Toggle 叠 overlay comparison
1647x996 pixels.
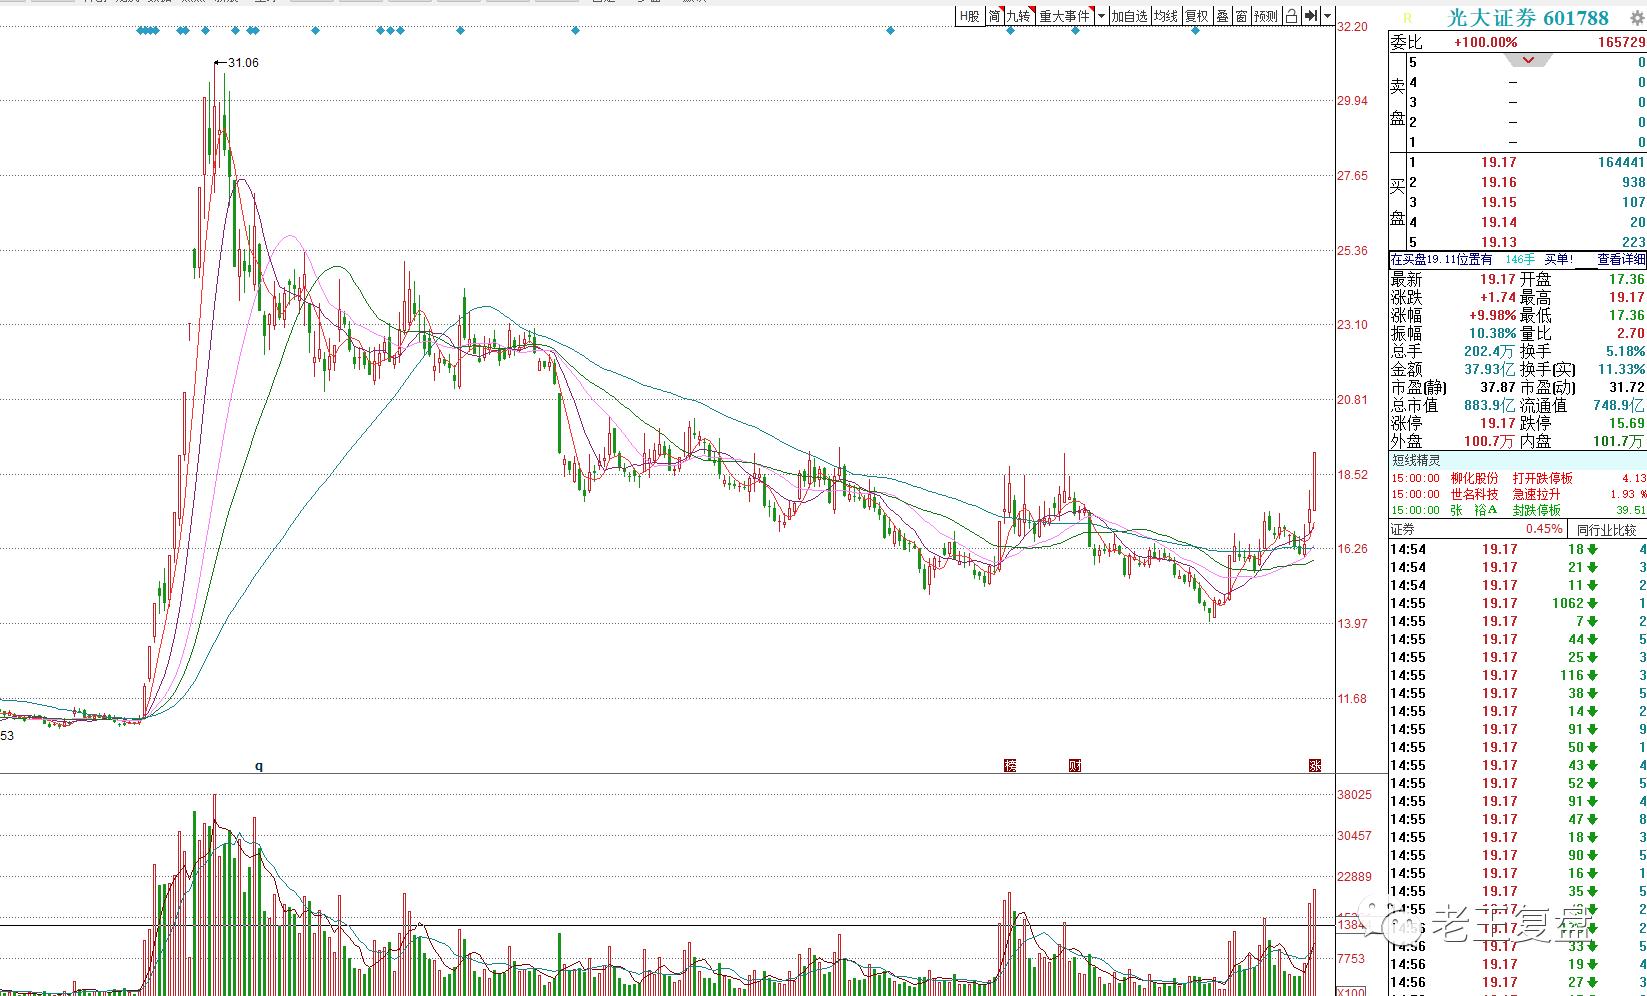click(1222, 16)
